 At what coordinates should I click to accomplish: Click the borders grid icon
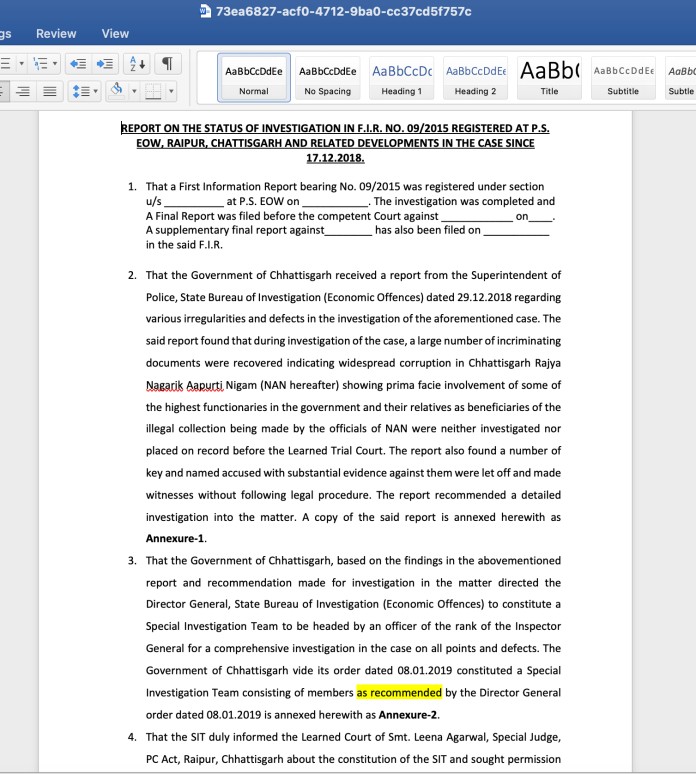pos(153,91)
